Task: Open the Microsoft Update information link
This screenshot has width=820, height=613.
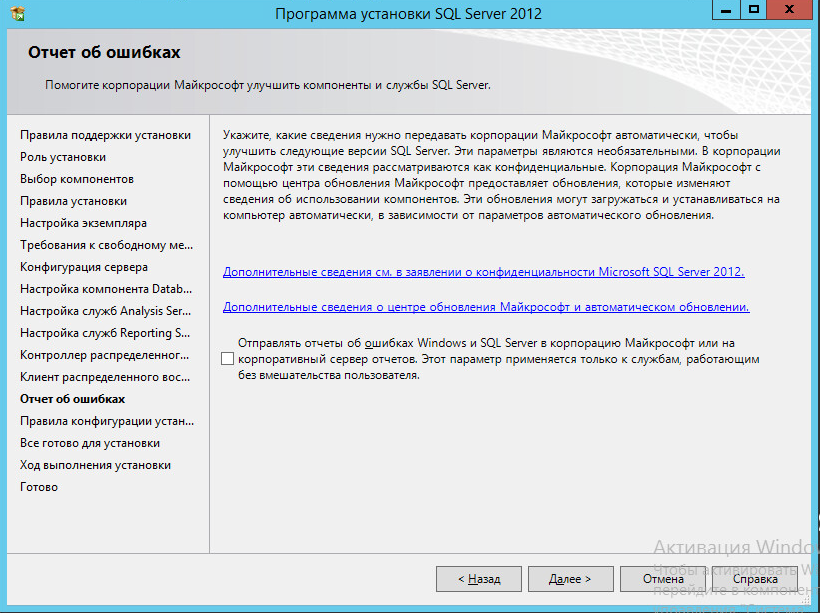Action: 486,307
